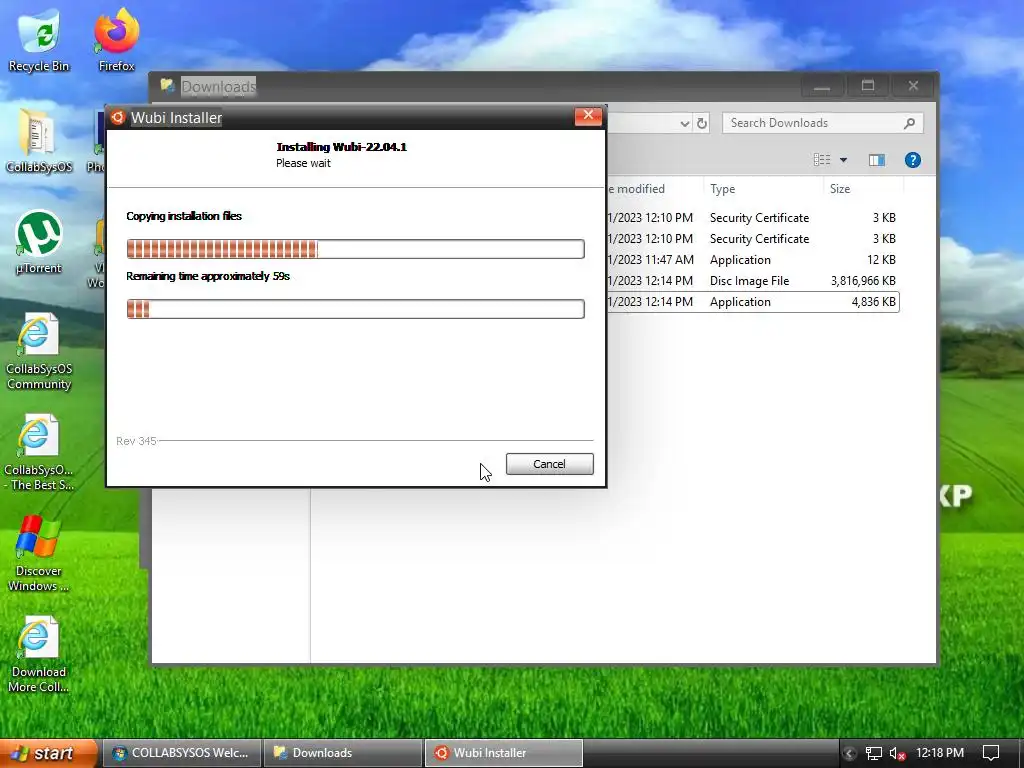Viewport: 1024px width, 768px height.
Task: Open network tray icon
Action: pyautogui.click(x=873, y=754)
